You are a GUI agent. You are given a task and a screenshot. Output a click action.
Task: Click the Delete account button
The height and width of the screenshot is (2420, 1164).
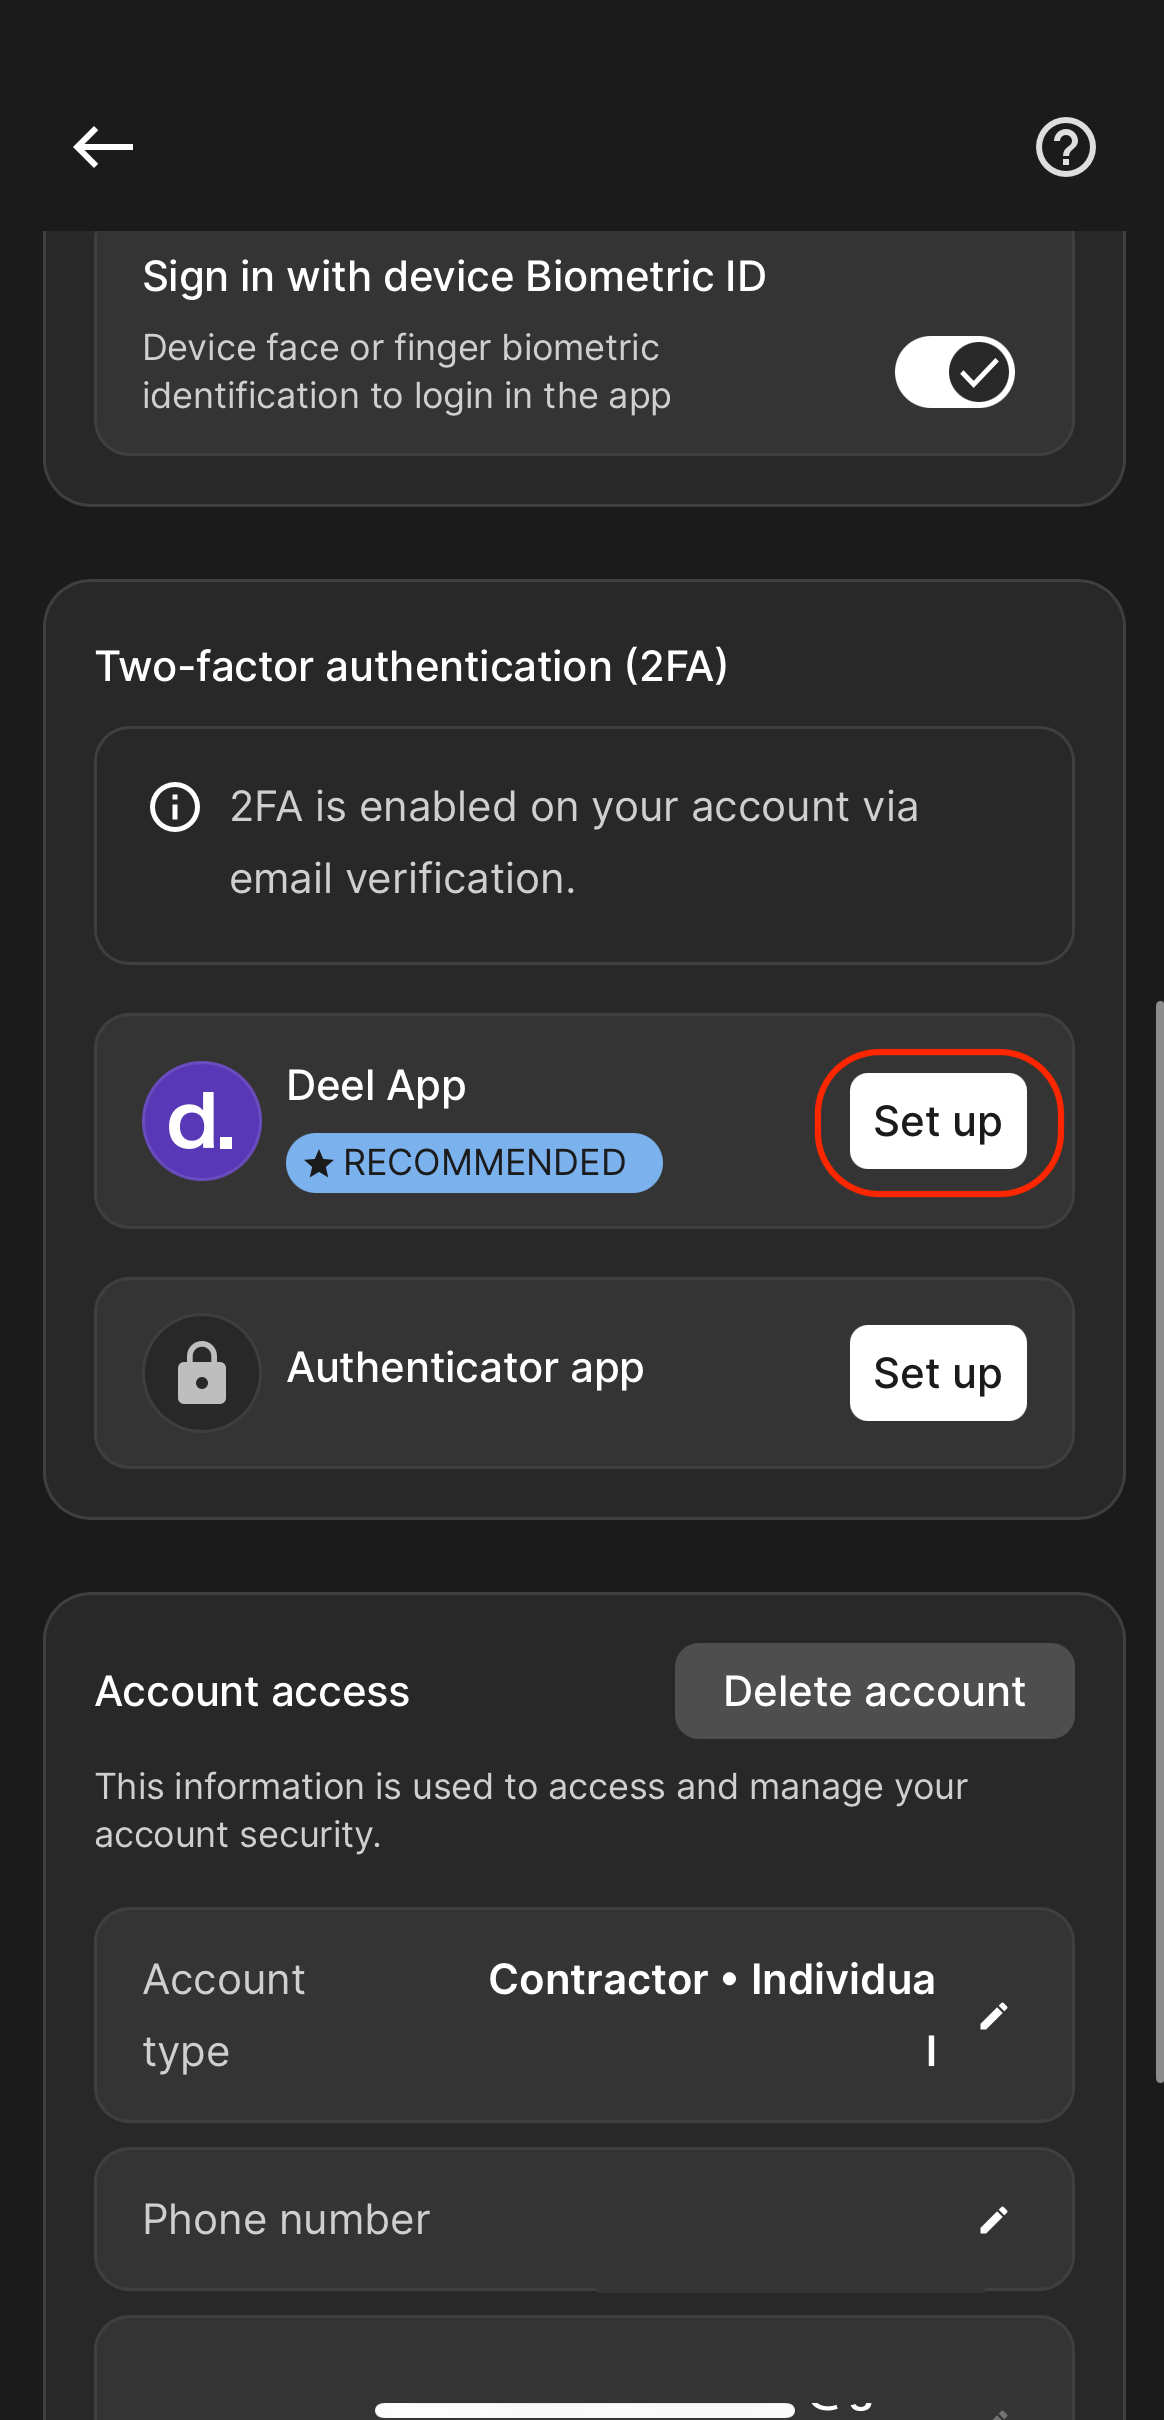coord(875,1691)
